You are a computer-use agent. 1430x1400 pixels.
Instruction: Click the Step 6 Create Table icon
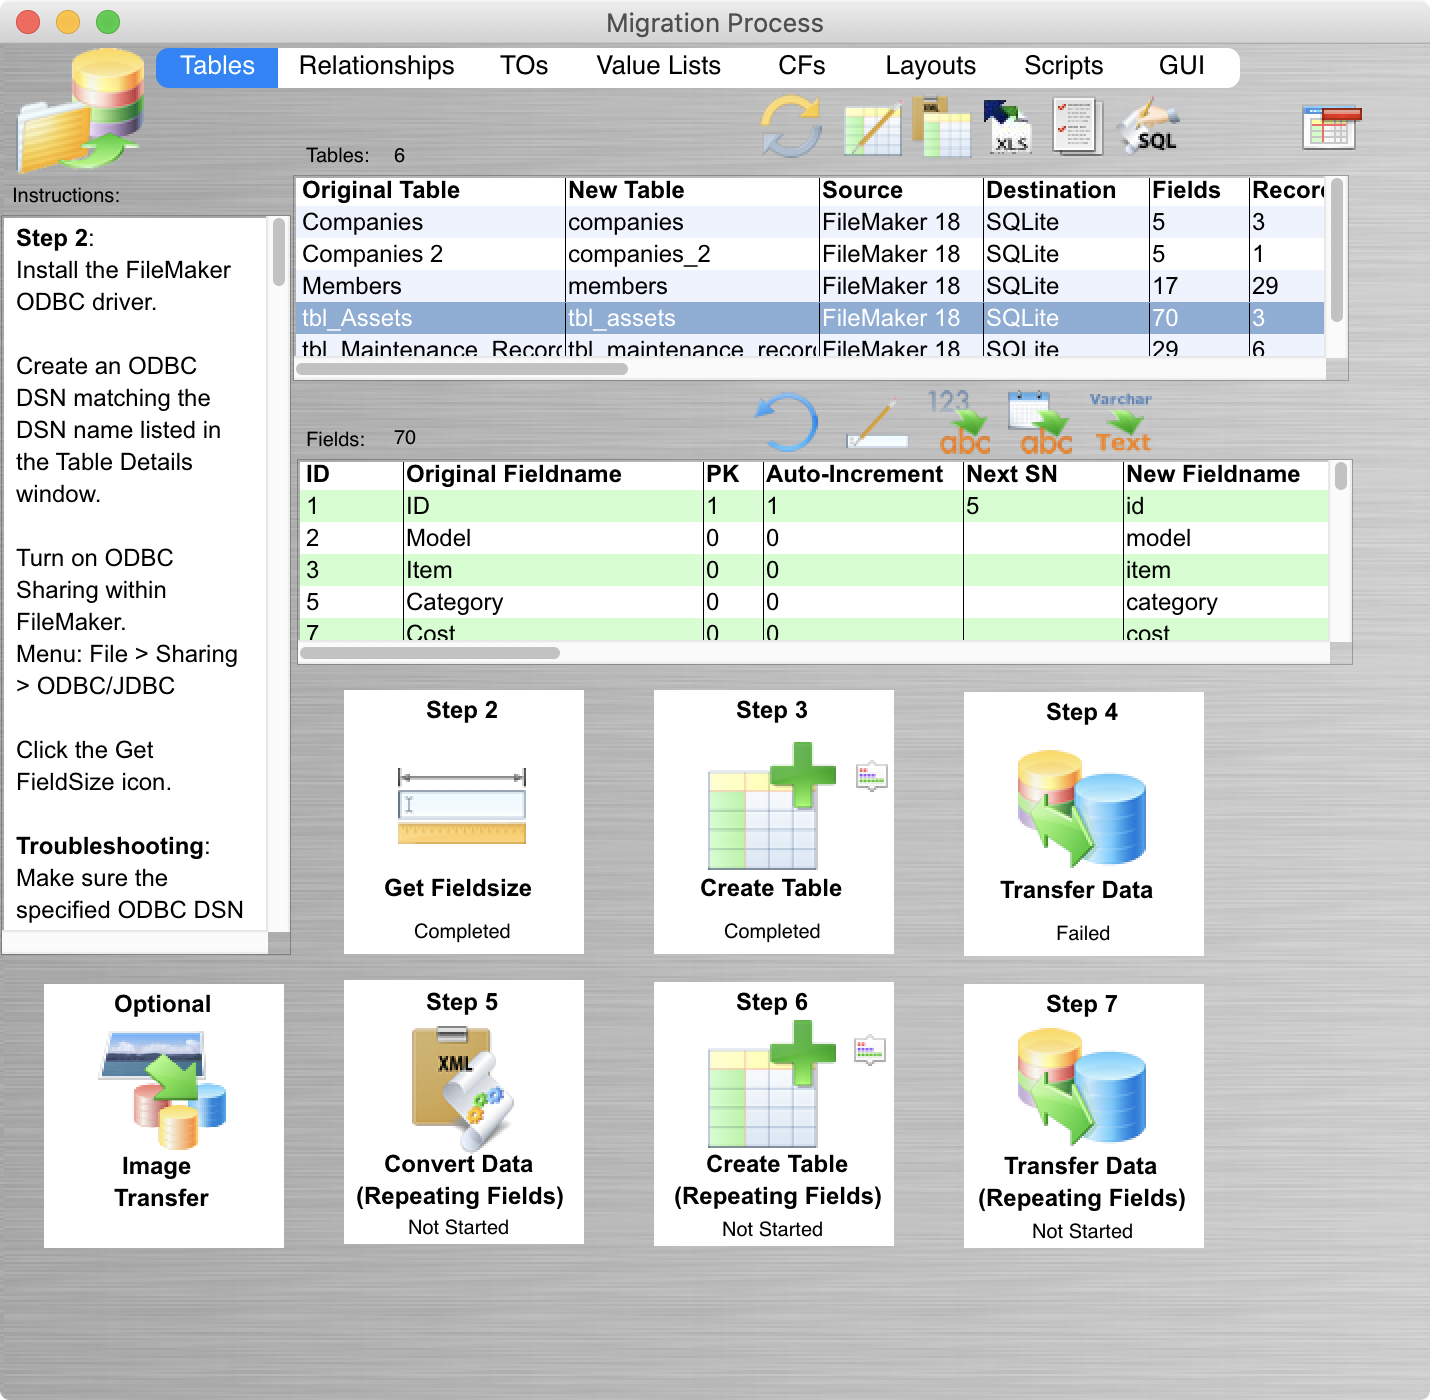[x=770, y=1084]
